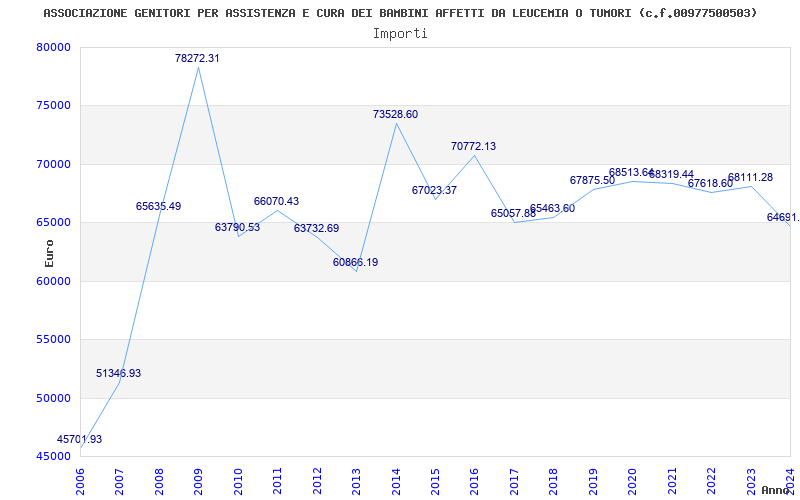
Task: Select year 2006 on x-axis
Action: (x=80, y=481)
